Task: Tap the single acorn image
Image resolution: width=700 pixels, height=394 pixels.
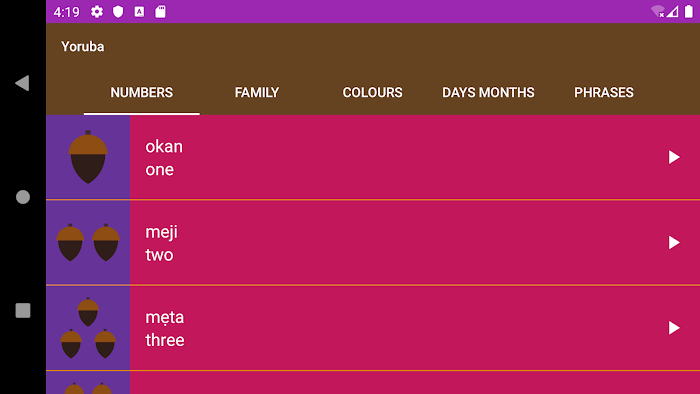Action: [88, 157]
